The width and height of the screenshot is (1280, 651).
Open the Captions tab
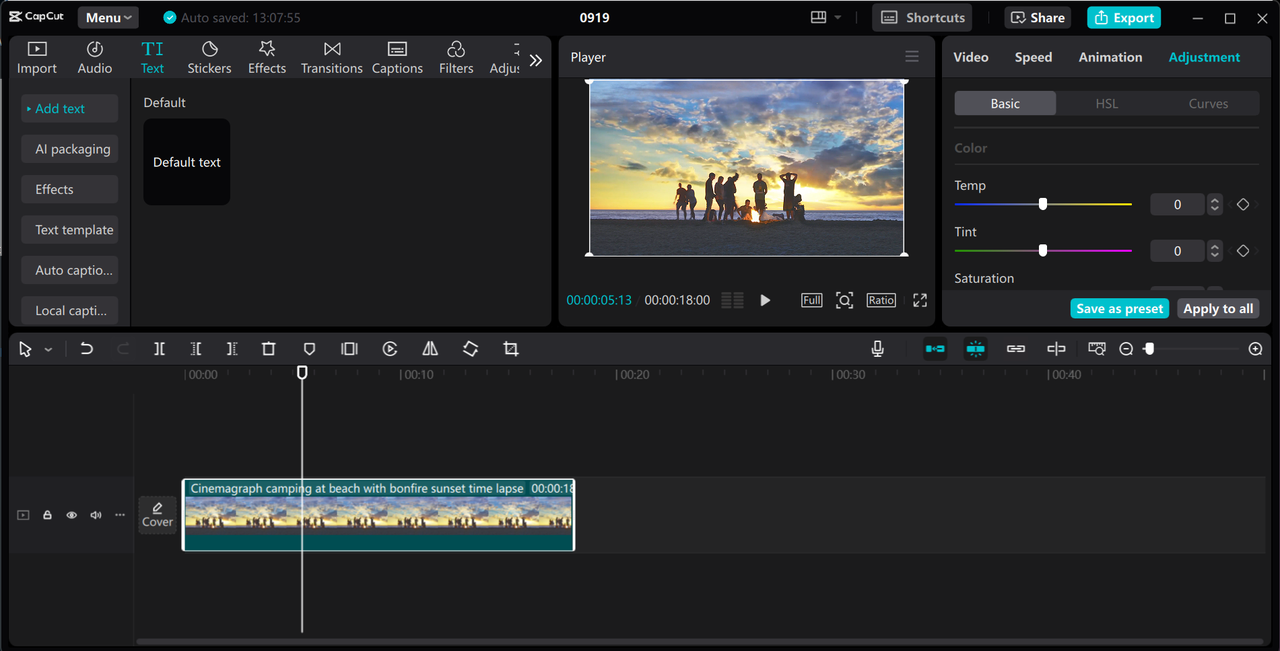[x=397, y=58]
